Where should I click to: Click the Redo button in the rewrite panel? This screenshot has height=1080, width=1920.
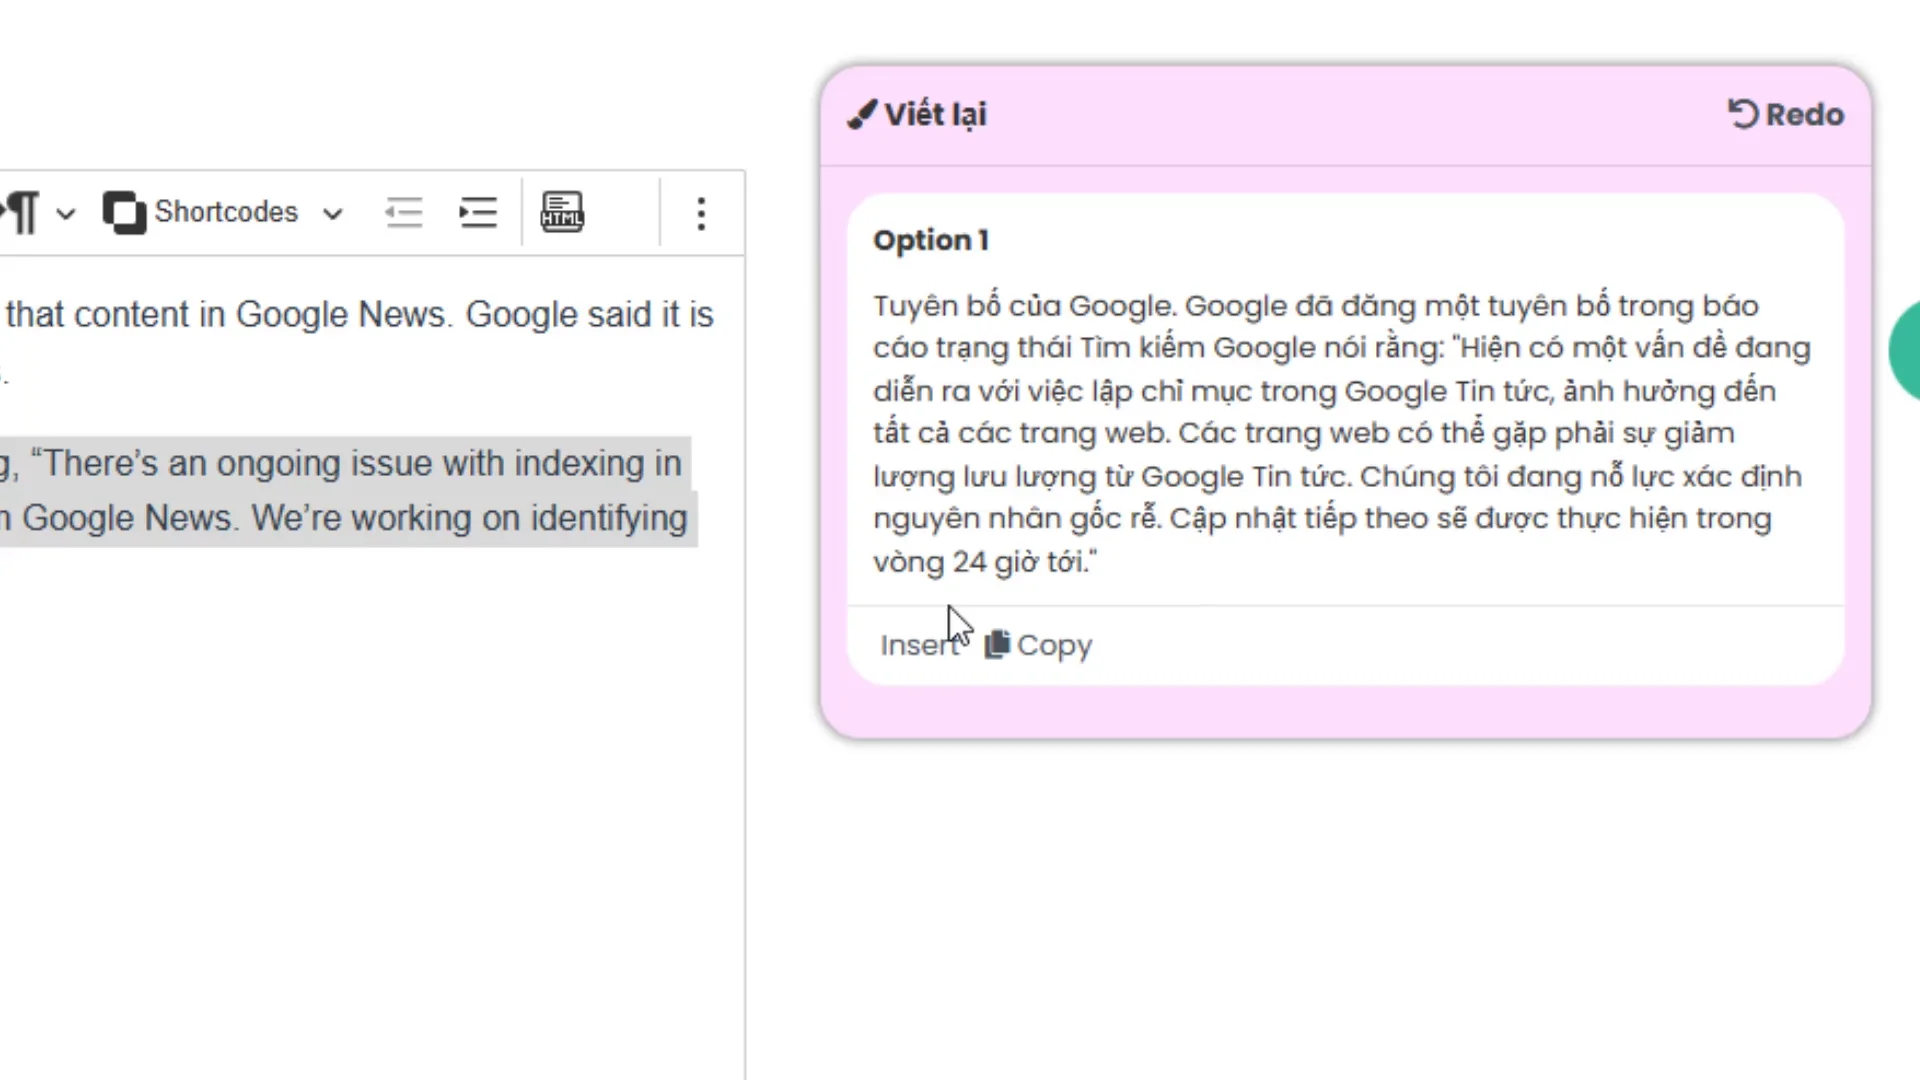1786,115
